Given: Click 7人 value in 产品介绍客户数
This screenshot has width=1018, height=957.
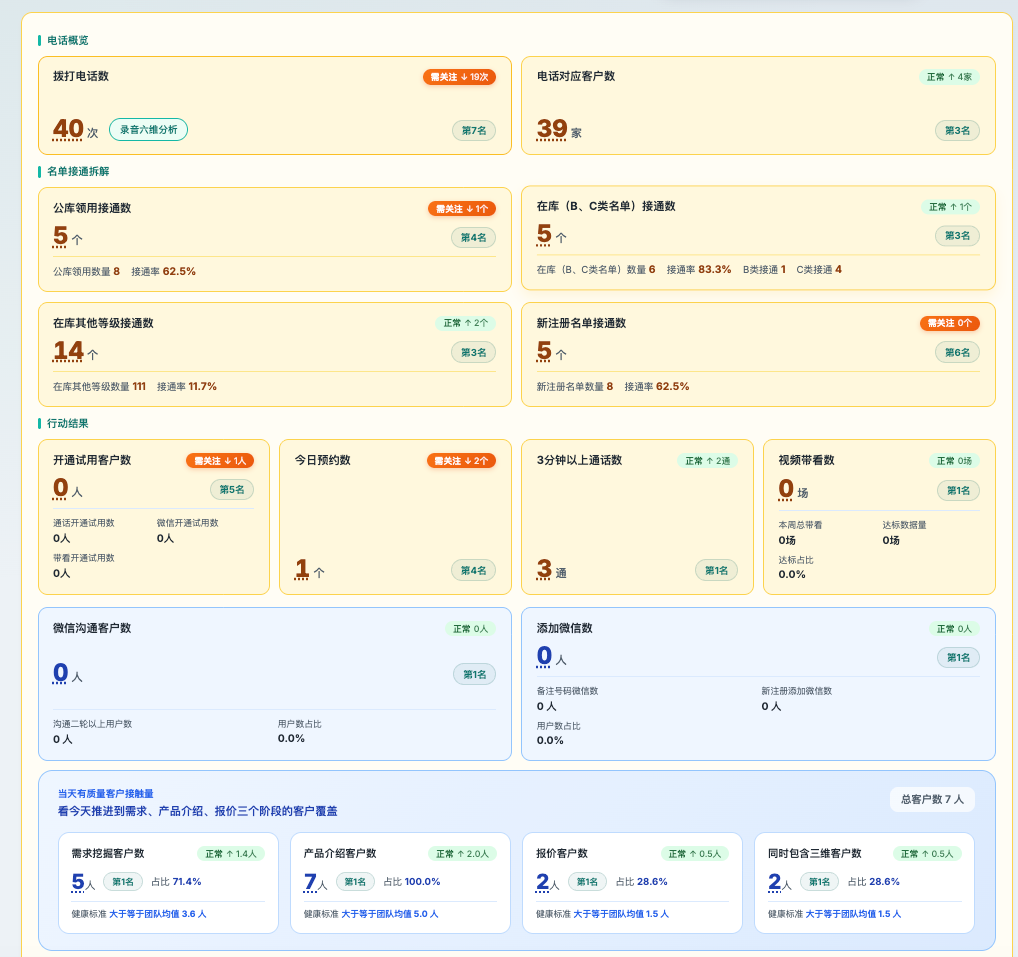Looking at the screenshot, I should (x=316, y=882).
